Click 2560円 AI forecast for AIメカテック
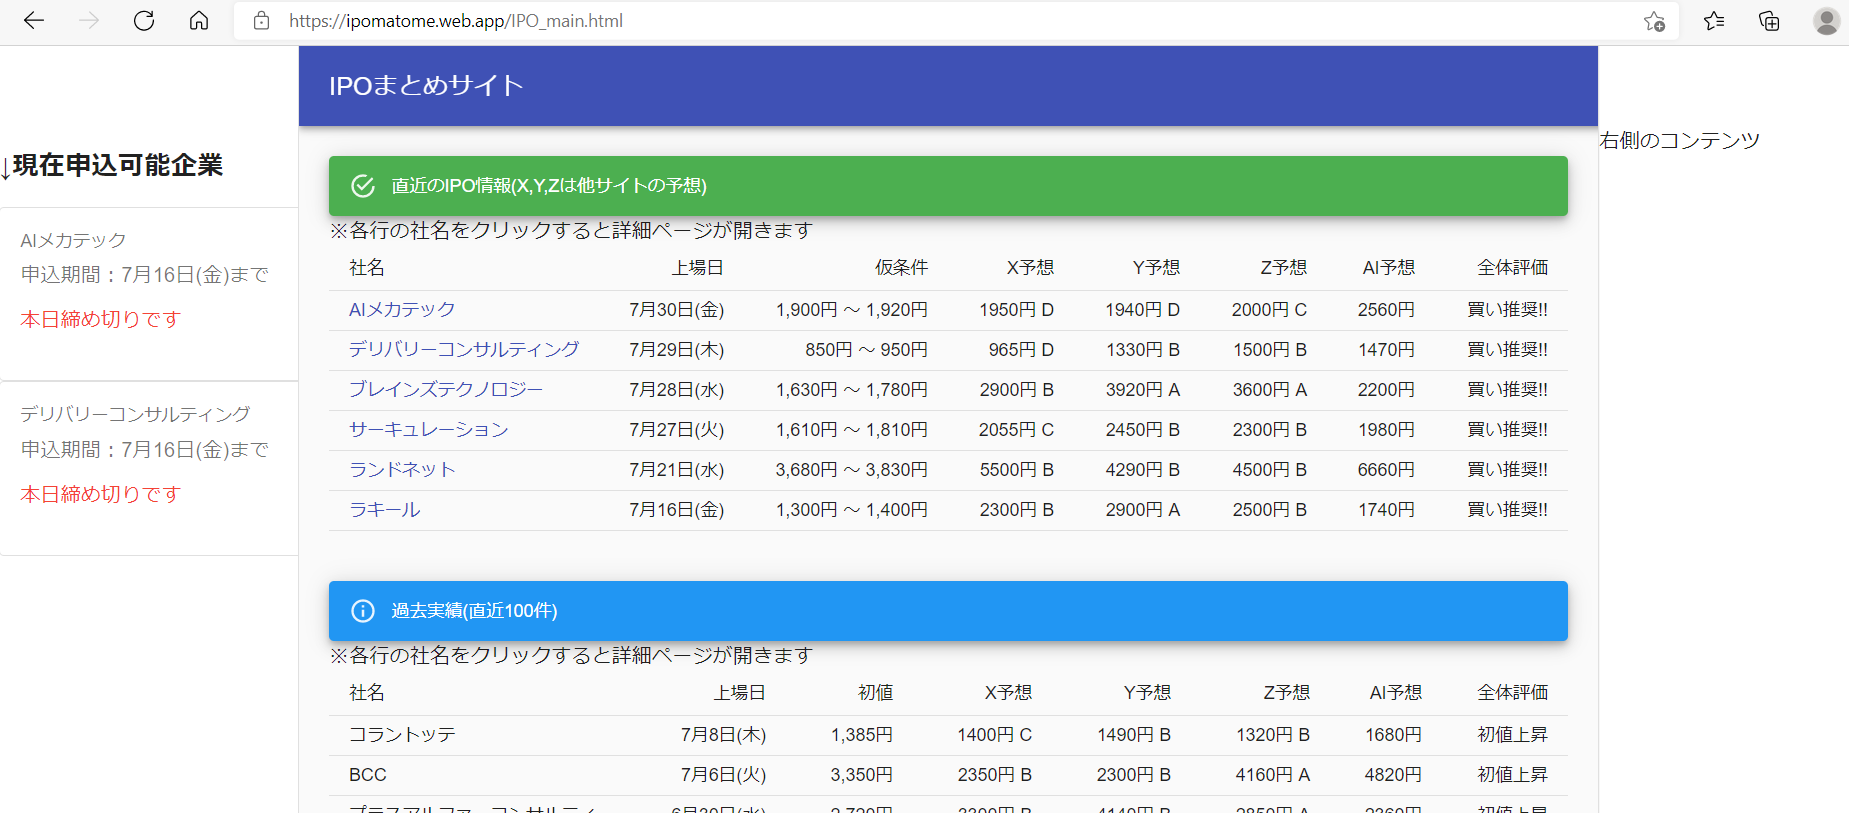This screenshot has height=813, width=1849. [x=1386, y=310]
